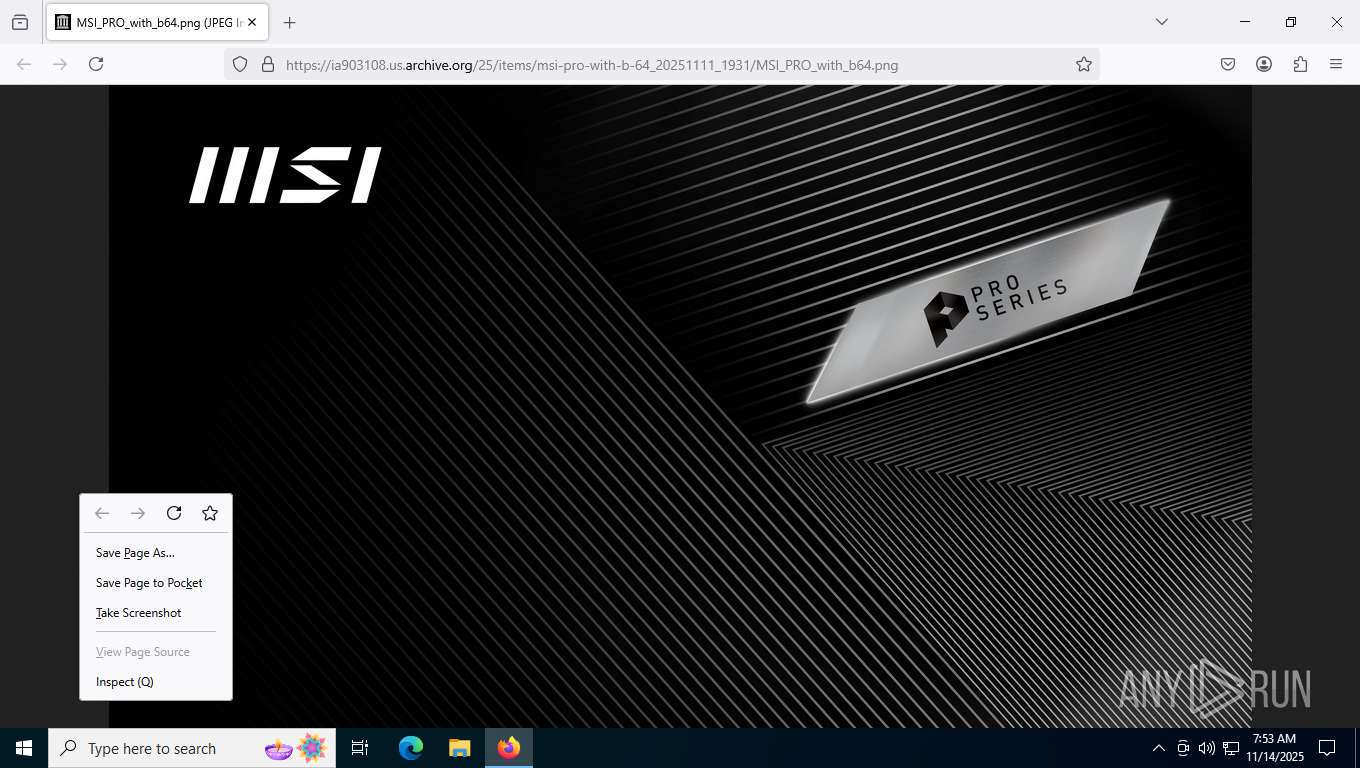Image resolution: width=1360 pixels, height=768 pixels.
Task: Show hidden system tray icons
Action: pyautogui.click(x=1159, y=748)
